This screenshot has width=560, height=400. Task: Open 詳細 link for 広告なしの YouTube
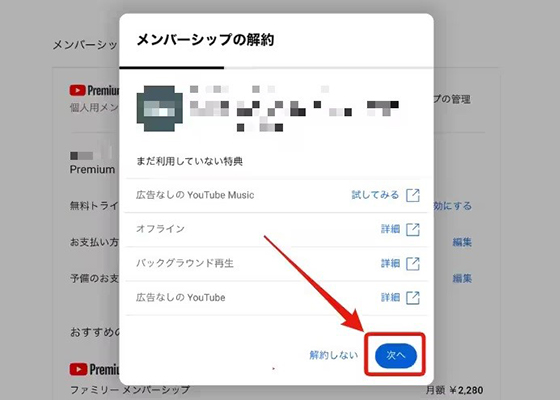[390, 297]
